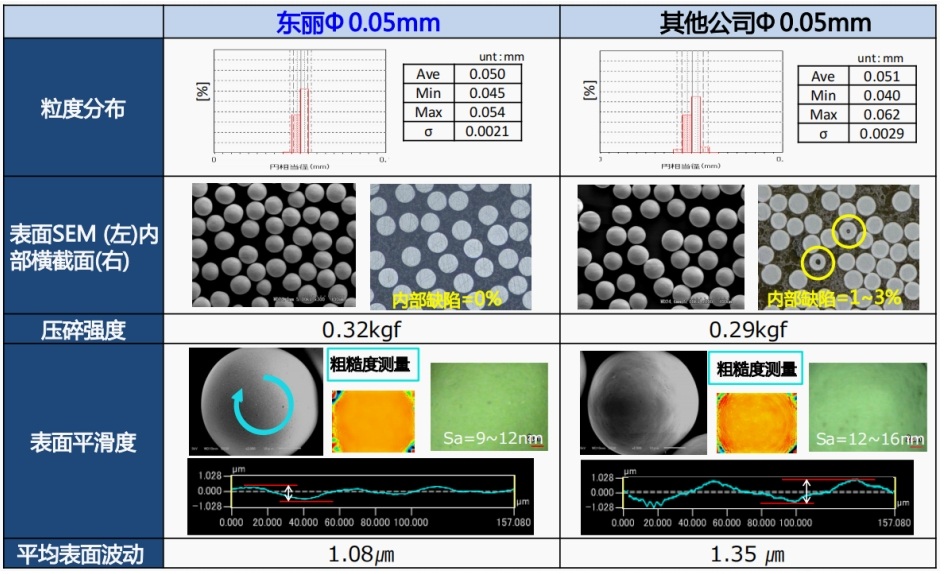Click the Sa=9~12nm text
Screen dimensions: 946x574
tap(492, 438)
